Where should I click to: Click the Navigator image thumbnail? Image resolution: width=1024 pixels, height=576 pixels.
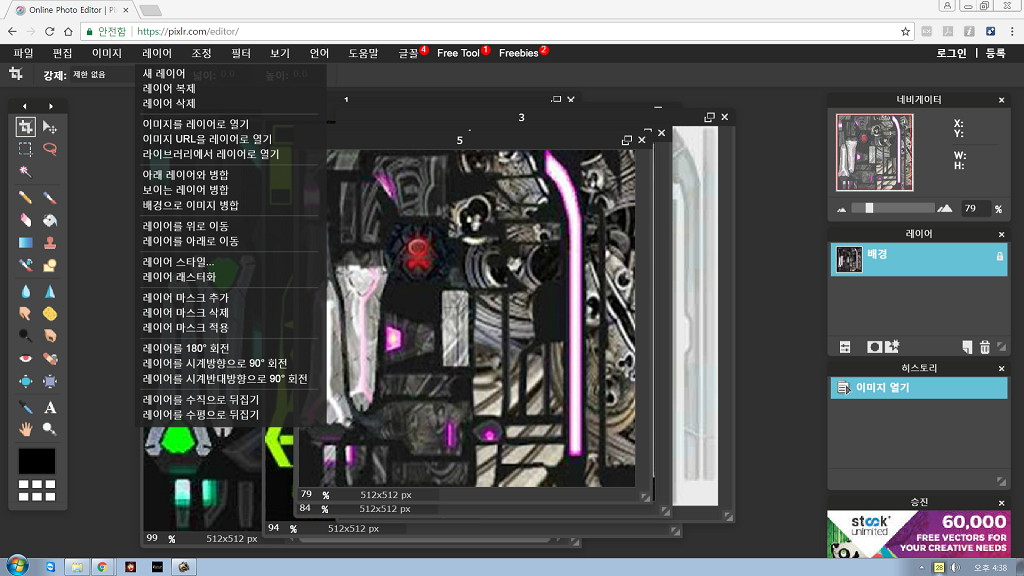click(874, 152)
